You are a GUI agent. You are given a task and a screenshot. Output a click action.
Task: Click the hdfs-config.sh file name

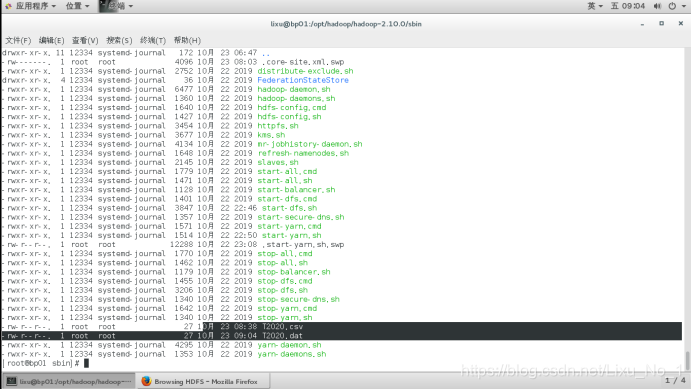290,117
